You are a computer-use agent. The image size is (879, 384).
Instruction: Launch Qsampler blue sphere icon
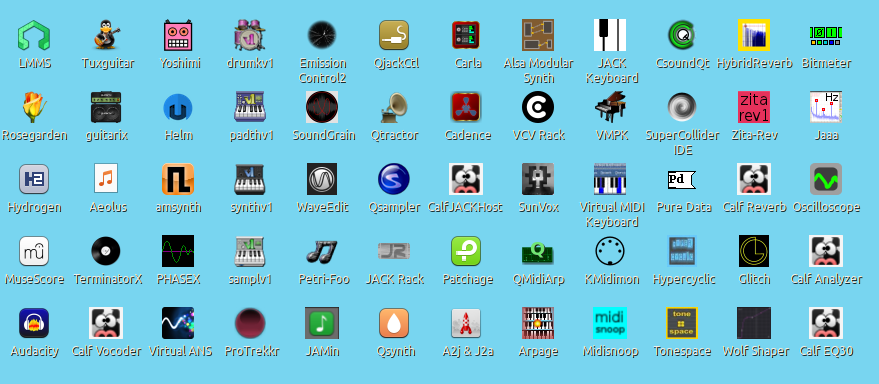click(394, 179)
